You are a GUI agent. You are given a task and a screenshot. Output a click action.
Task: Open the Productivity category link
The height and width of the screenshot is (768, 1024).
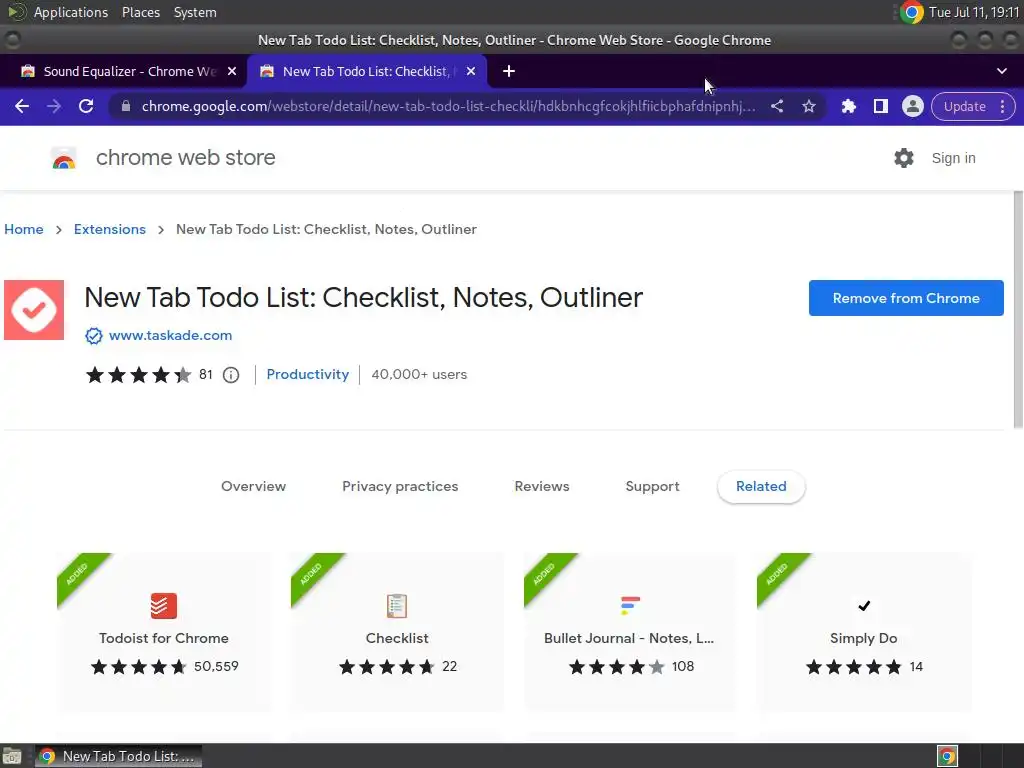tap(308, 374)
